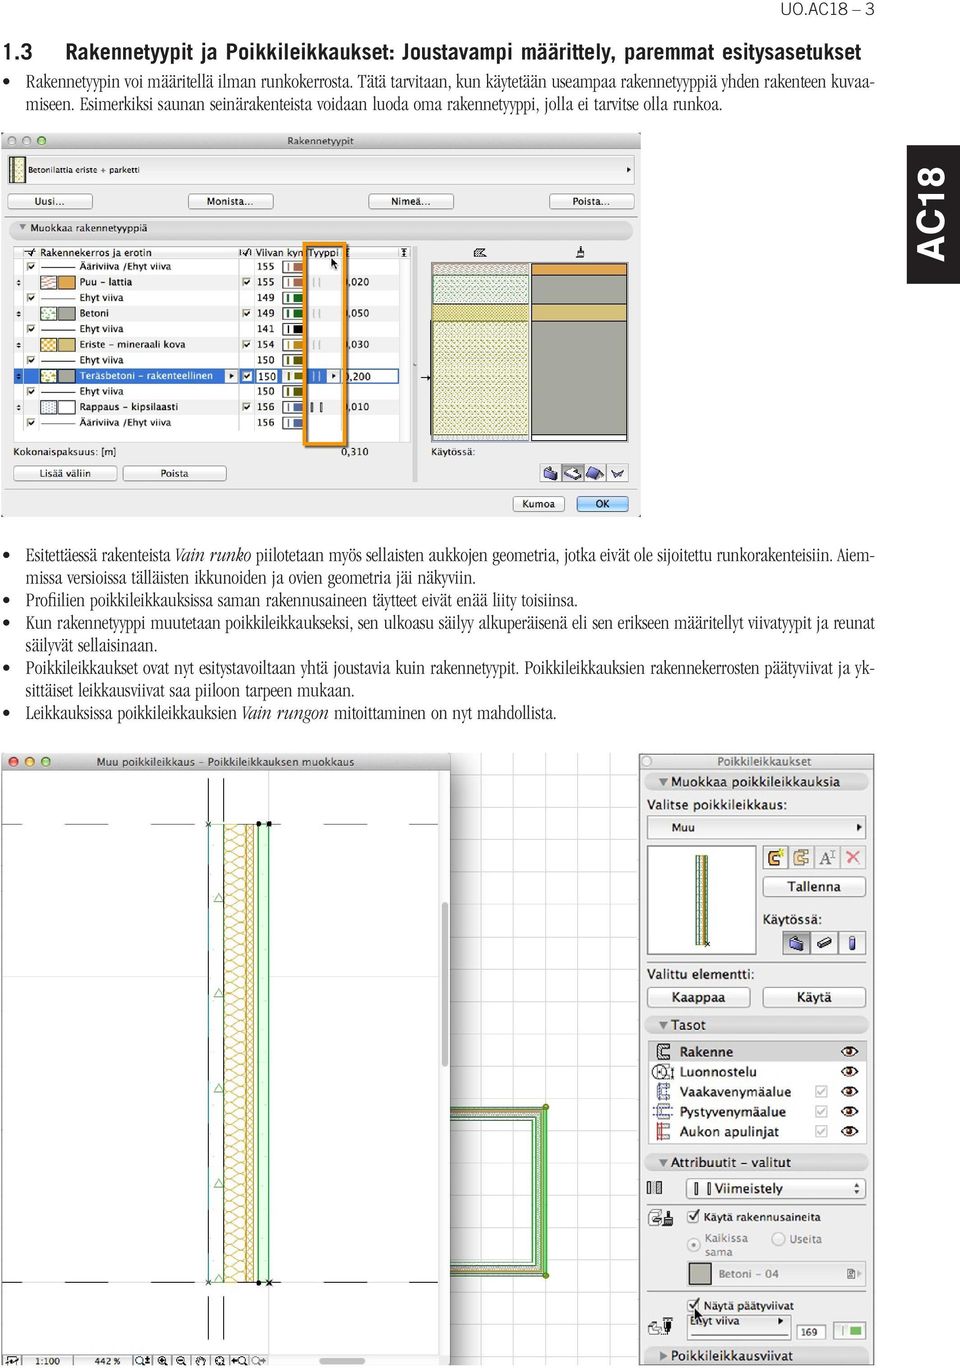
Task: Click the roof icon under Käytössä in Rakennetyypit
Action: click(595, 473)
